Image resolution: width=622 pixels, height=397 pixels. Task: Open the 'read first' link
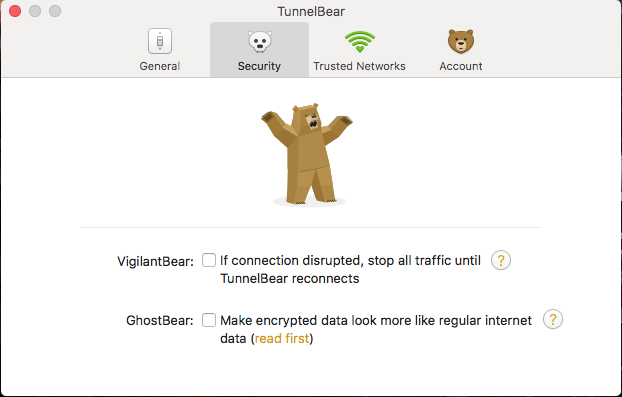tap(282, 338)
